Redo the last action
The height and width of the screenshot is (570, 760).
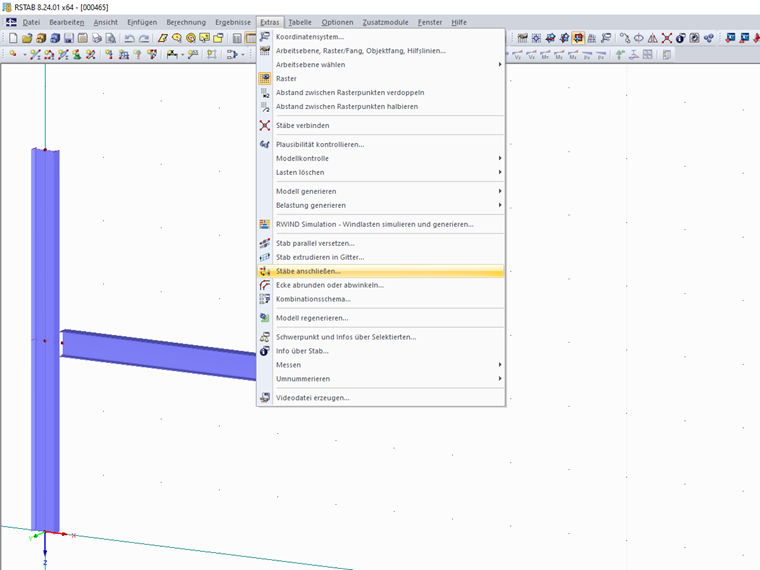(x=143, y=38)
